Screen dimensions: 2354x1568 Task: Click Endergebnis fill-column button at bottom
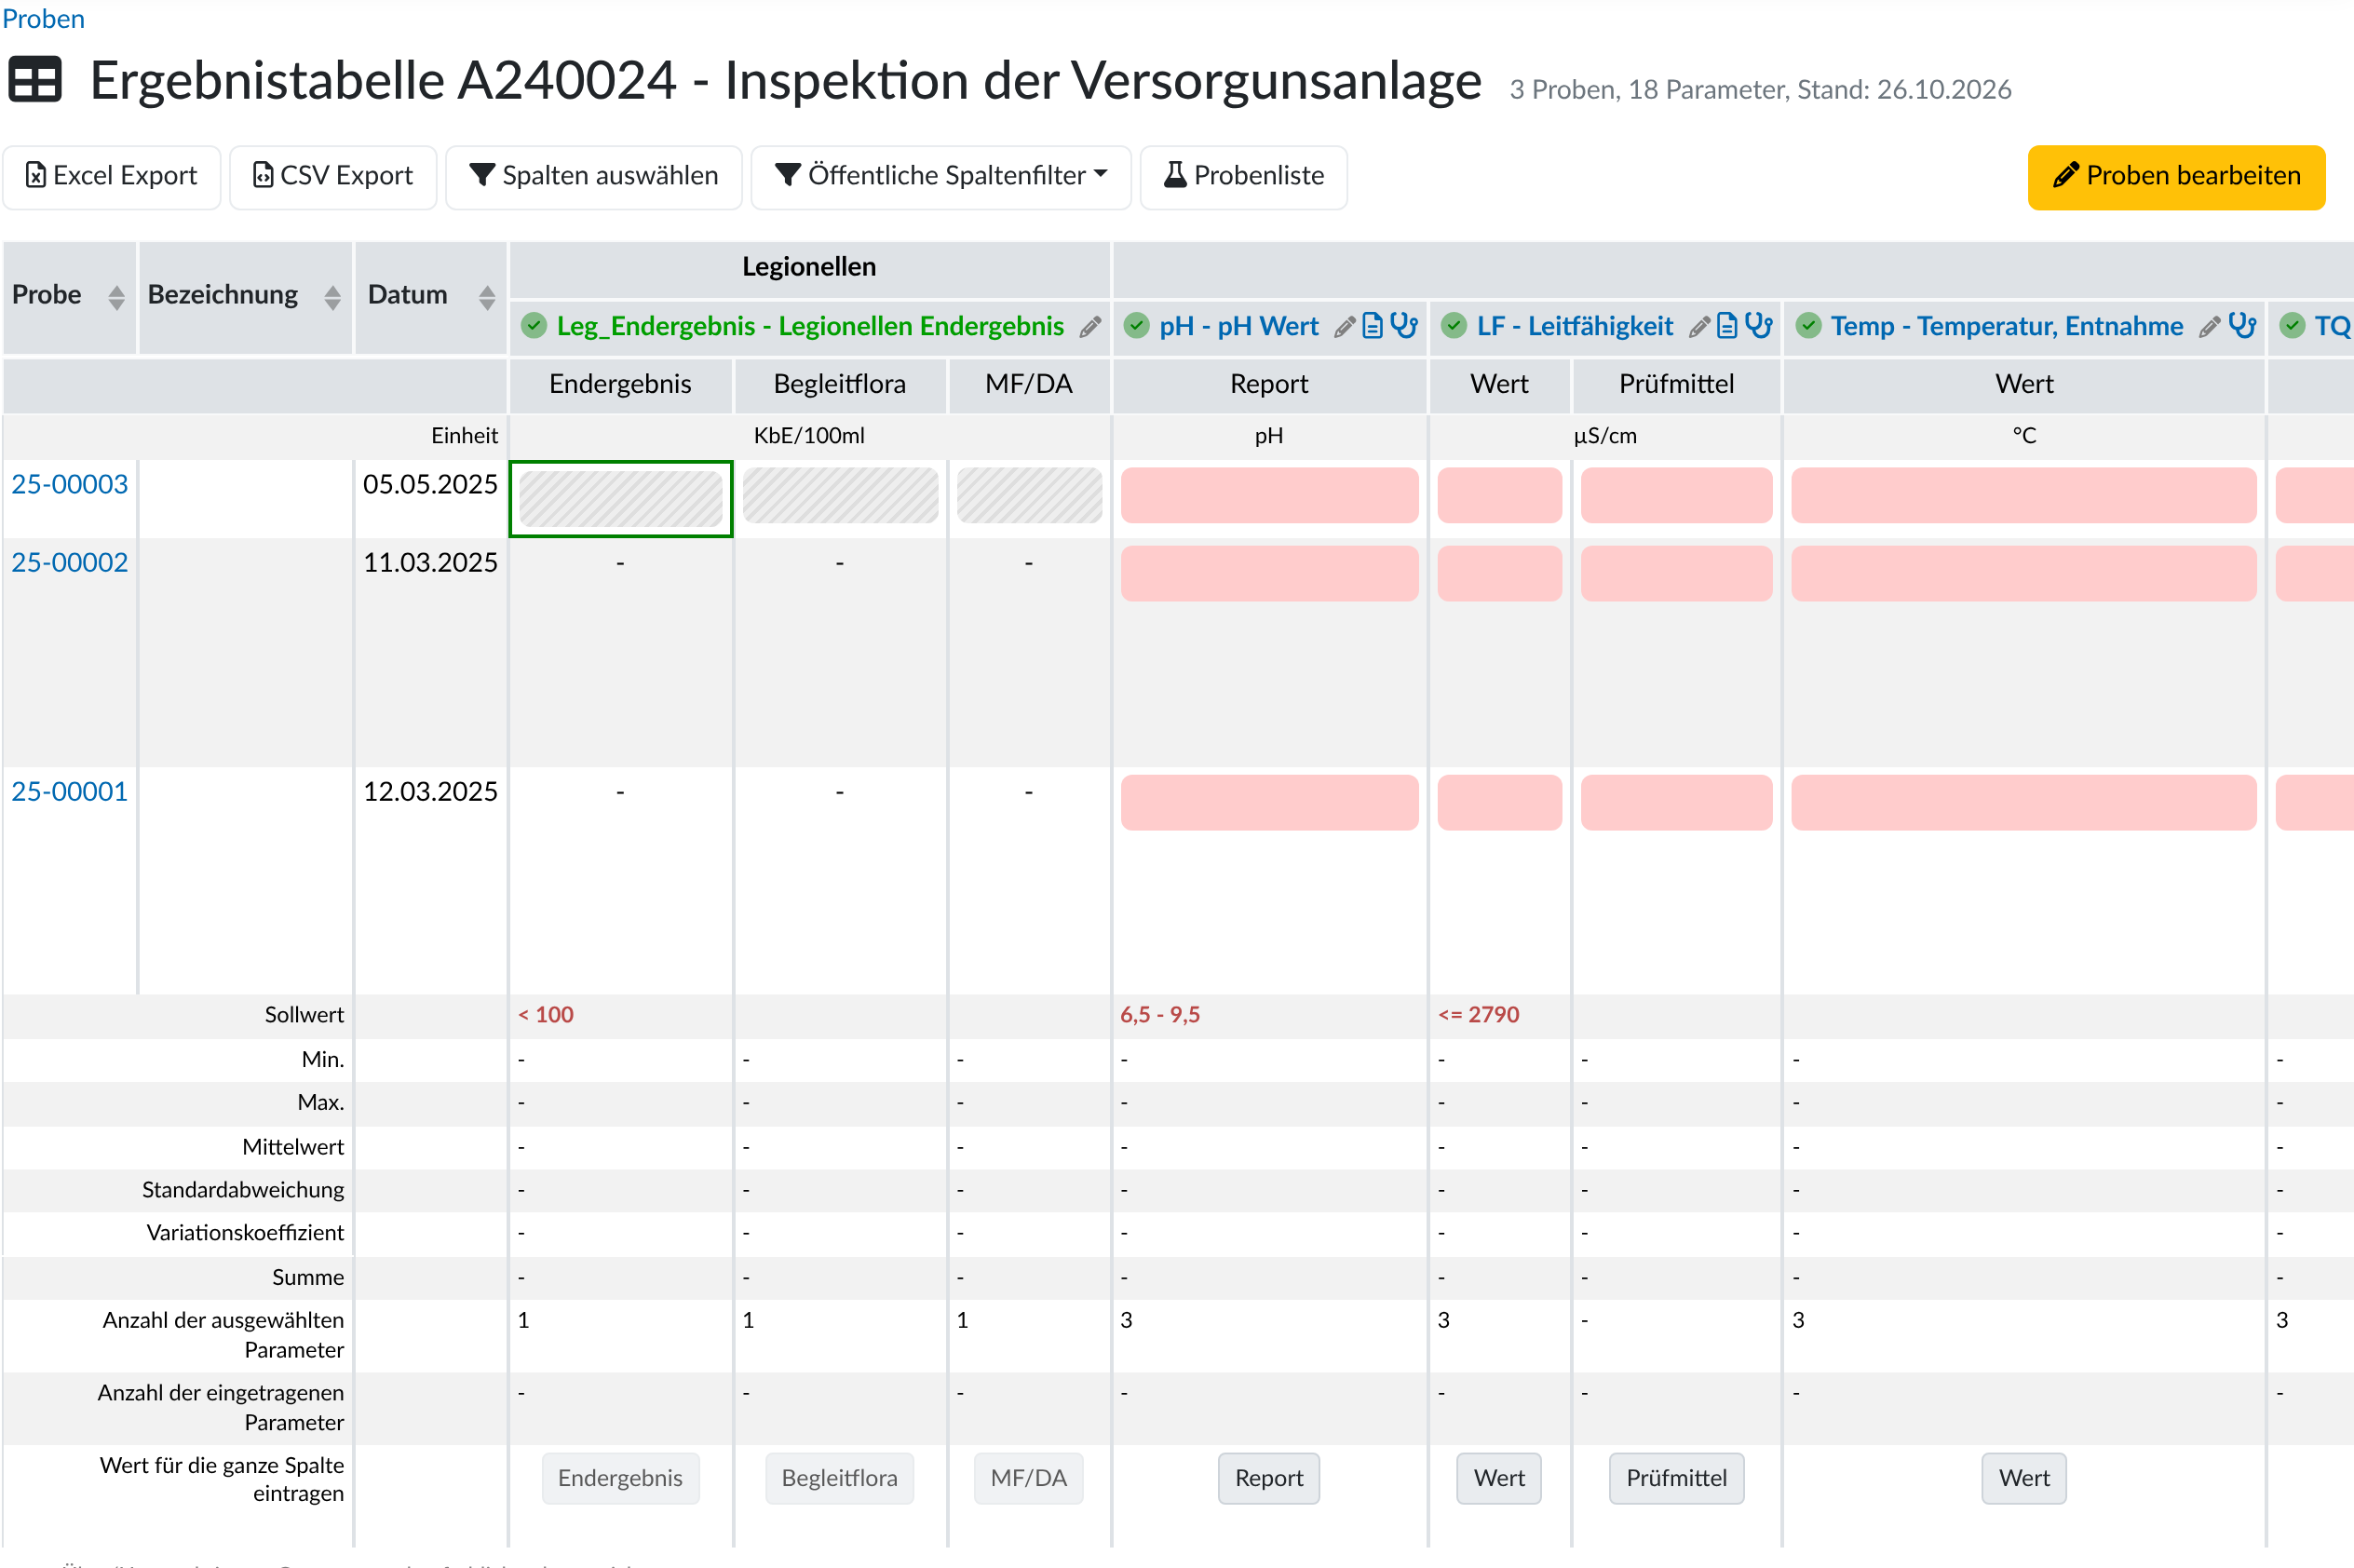pyautogui.click(x=621, y=1478)
